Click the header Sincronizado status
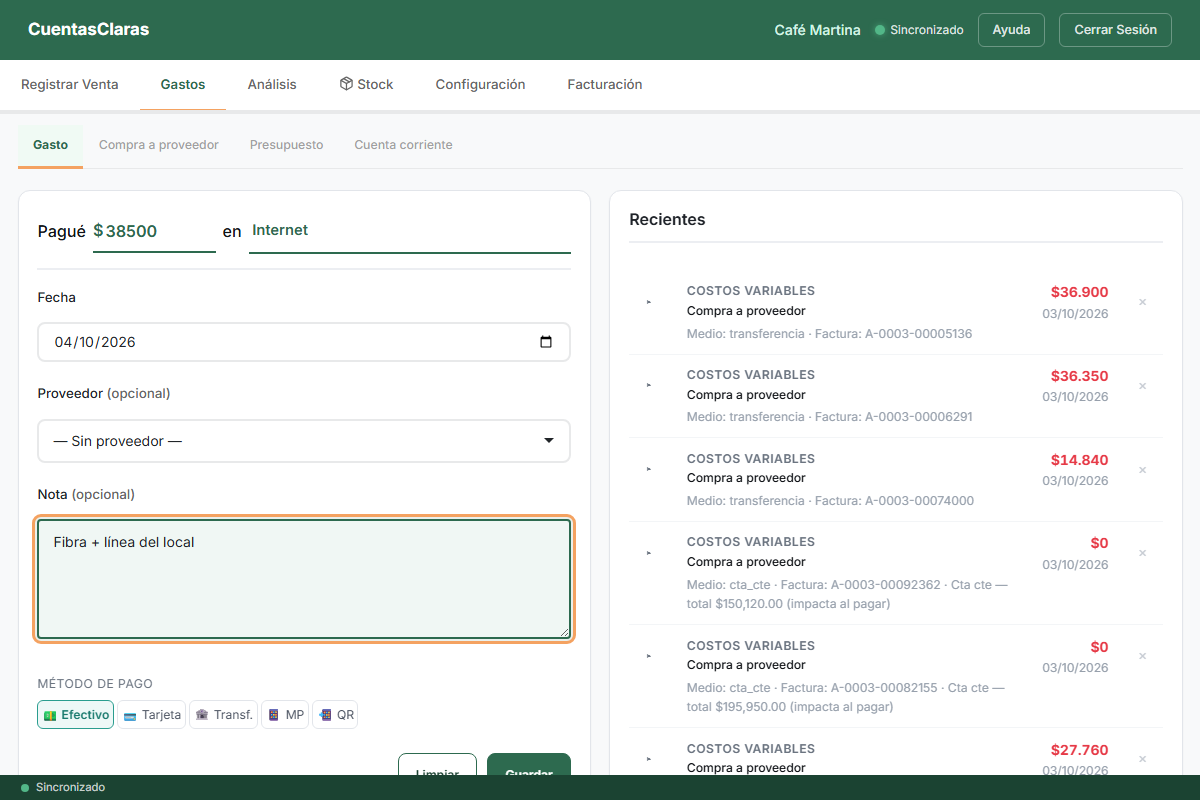This screenshot has height=800, width=1200. pyautogui.click(x=919, y=30)
